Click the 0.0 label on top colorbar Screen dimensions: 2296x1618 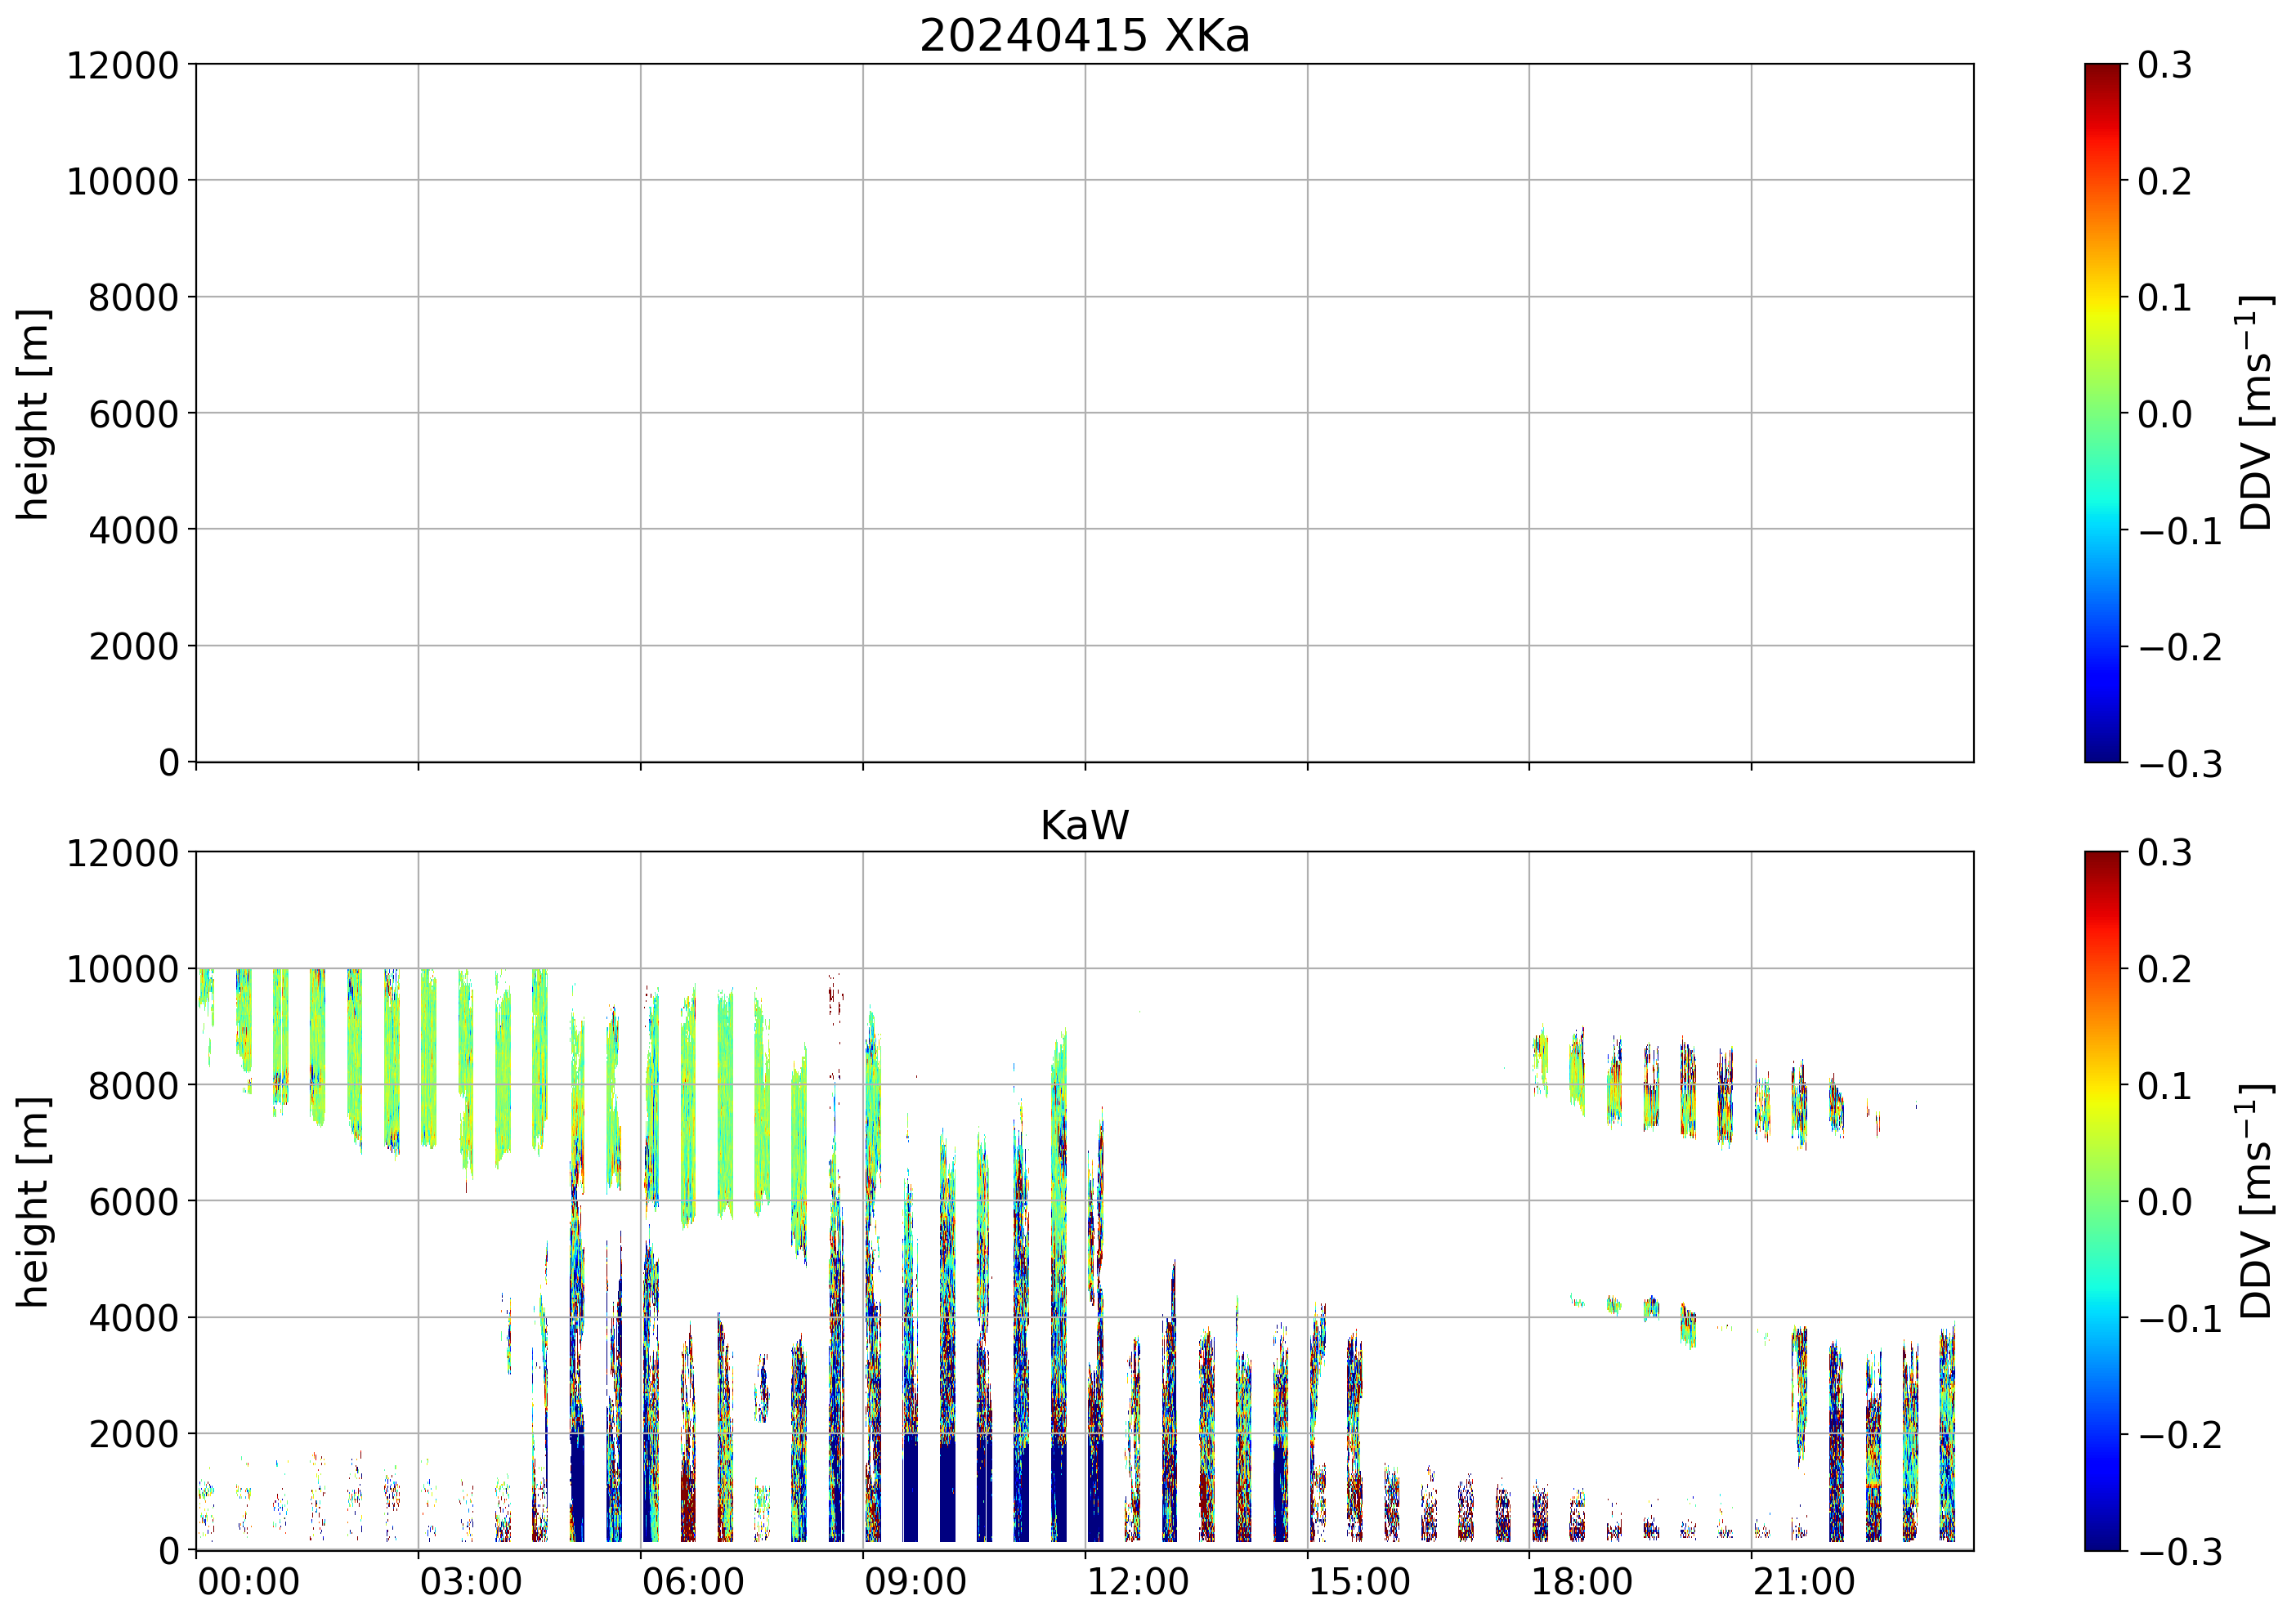[2164, 414]
